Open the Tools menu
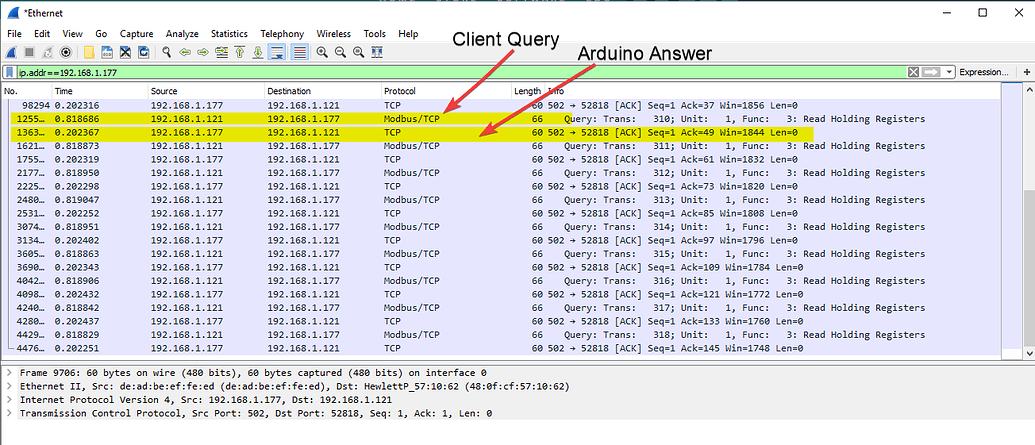The image size is (1035, 445). (375, 34)
